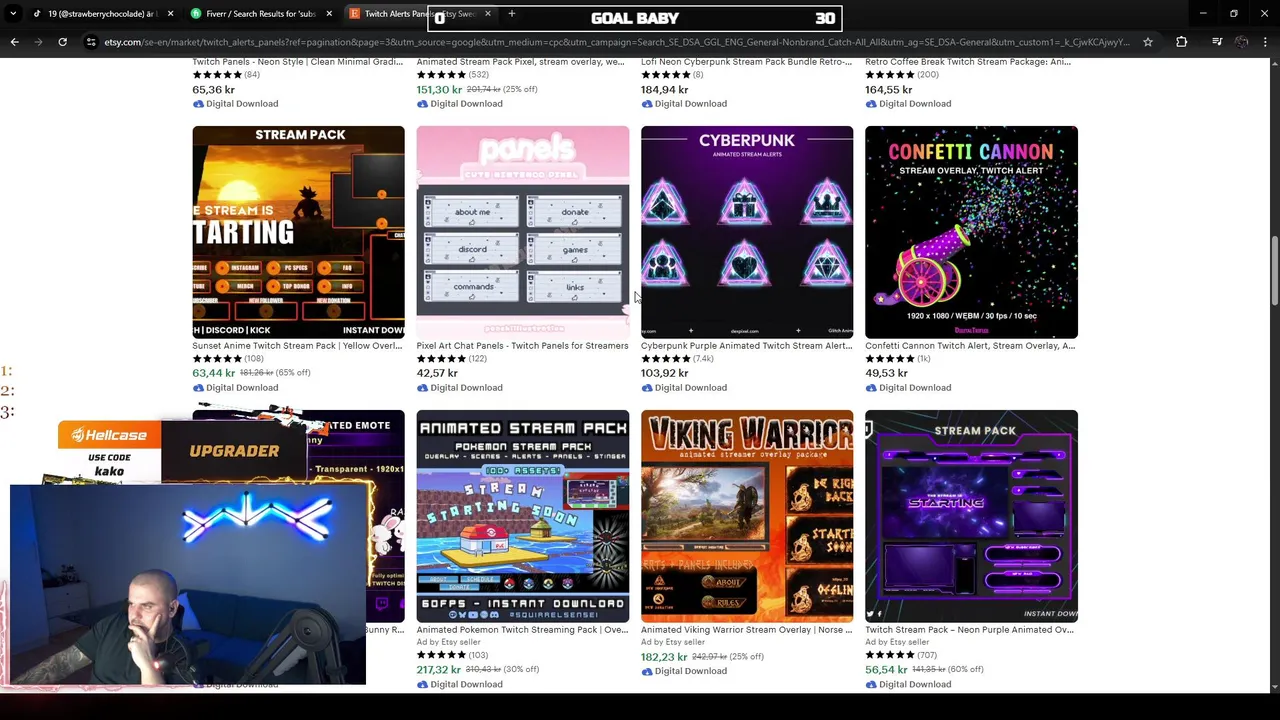Open the Chrome profile avatar
This screenshot has height=720, width=1280.
click(x=1241, y=42)
